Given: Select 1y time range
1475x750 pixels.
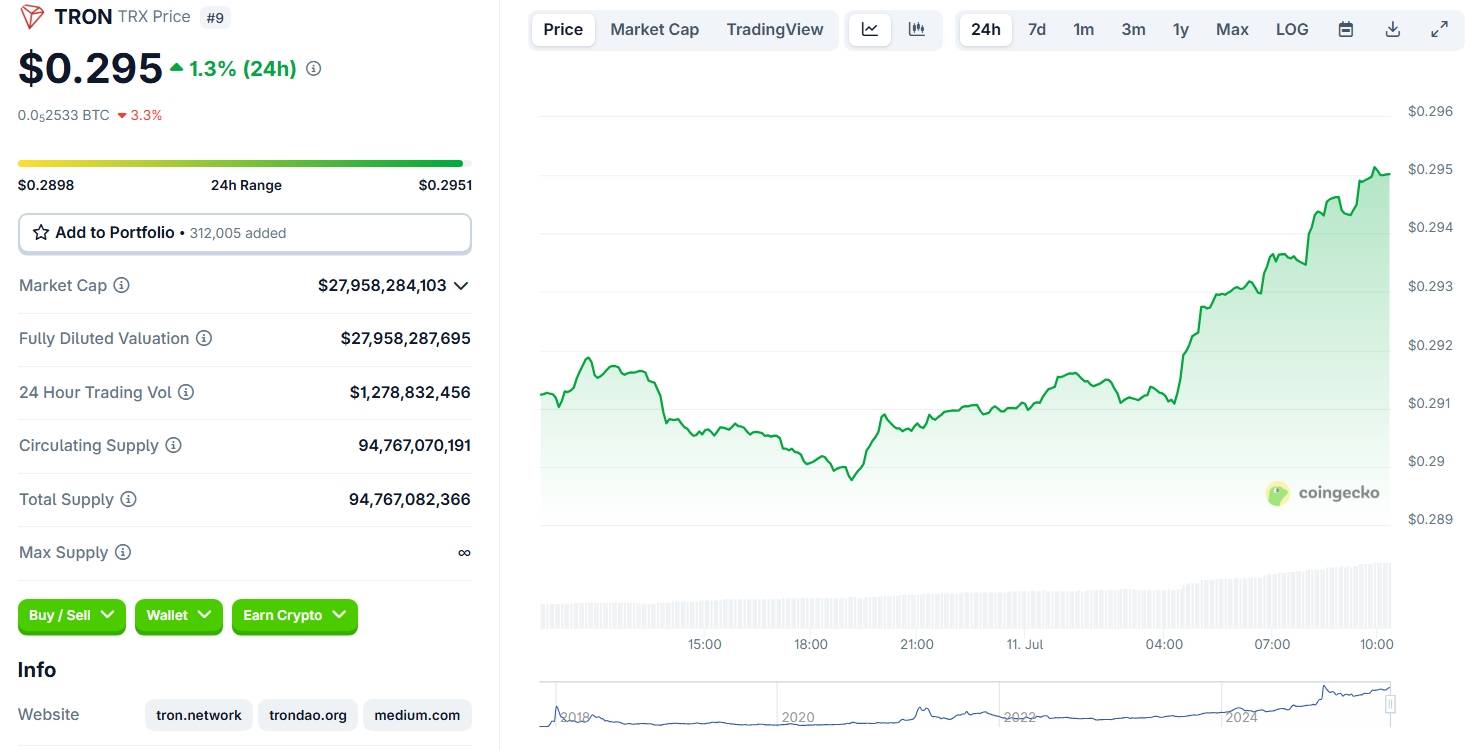Looking at the screenshot, I should pyautogui.click(x=1181, y=30).
